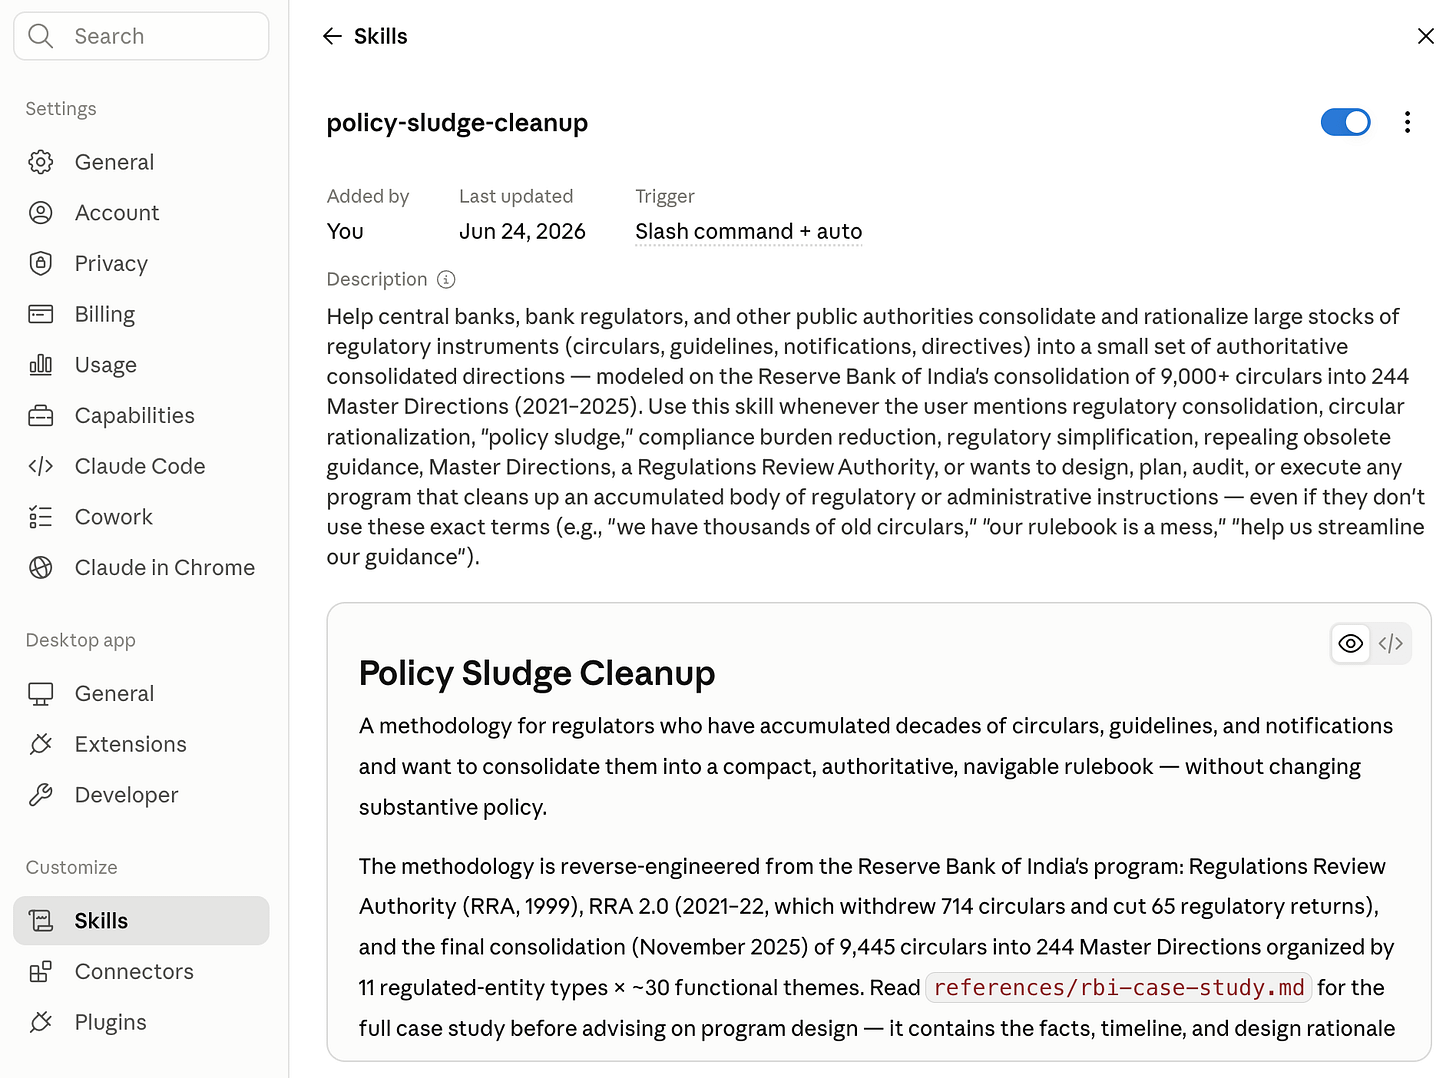The image size is (1456, 1078).
Task: Open the Claude Code settings section
Action: coord(141,466)
